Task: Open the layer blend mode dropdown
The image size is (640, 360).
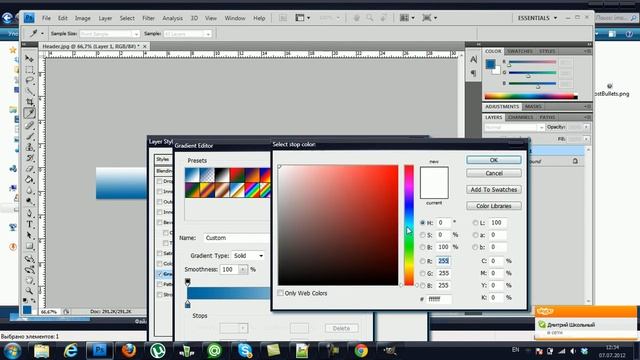Action: coord(514,127)
